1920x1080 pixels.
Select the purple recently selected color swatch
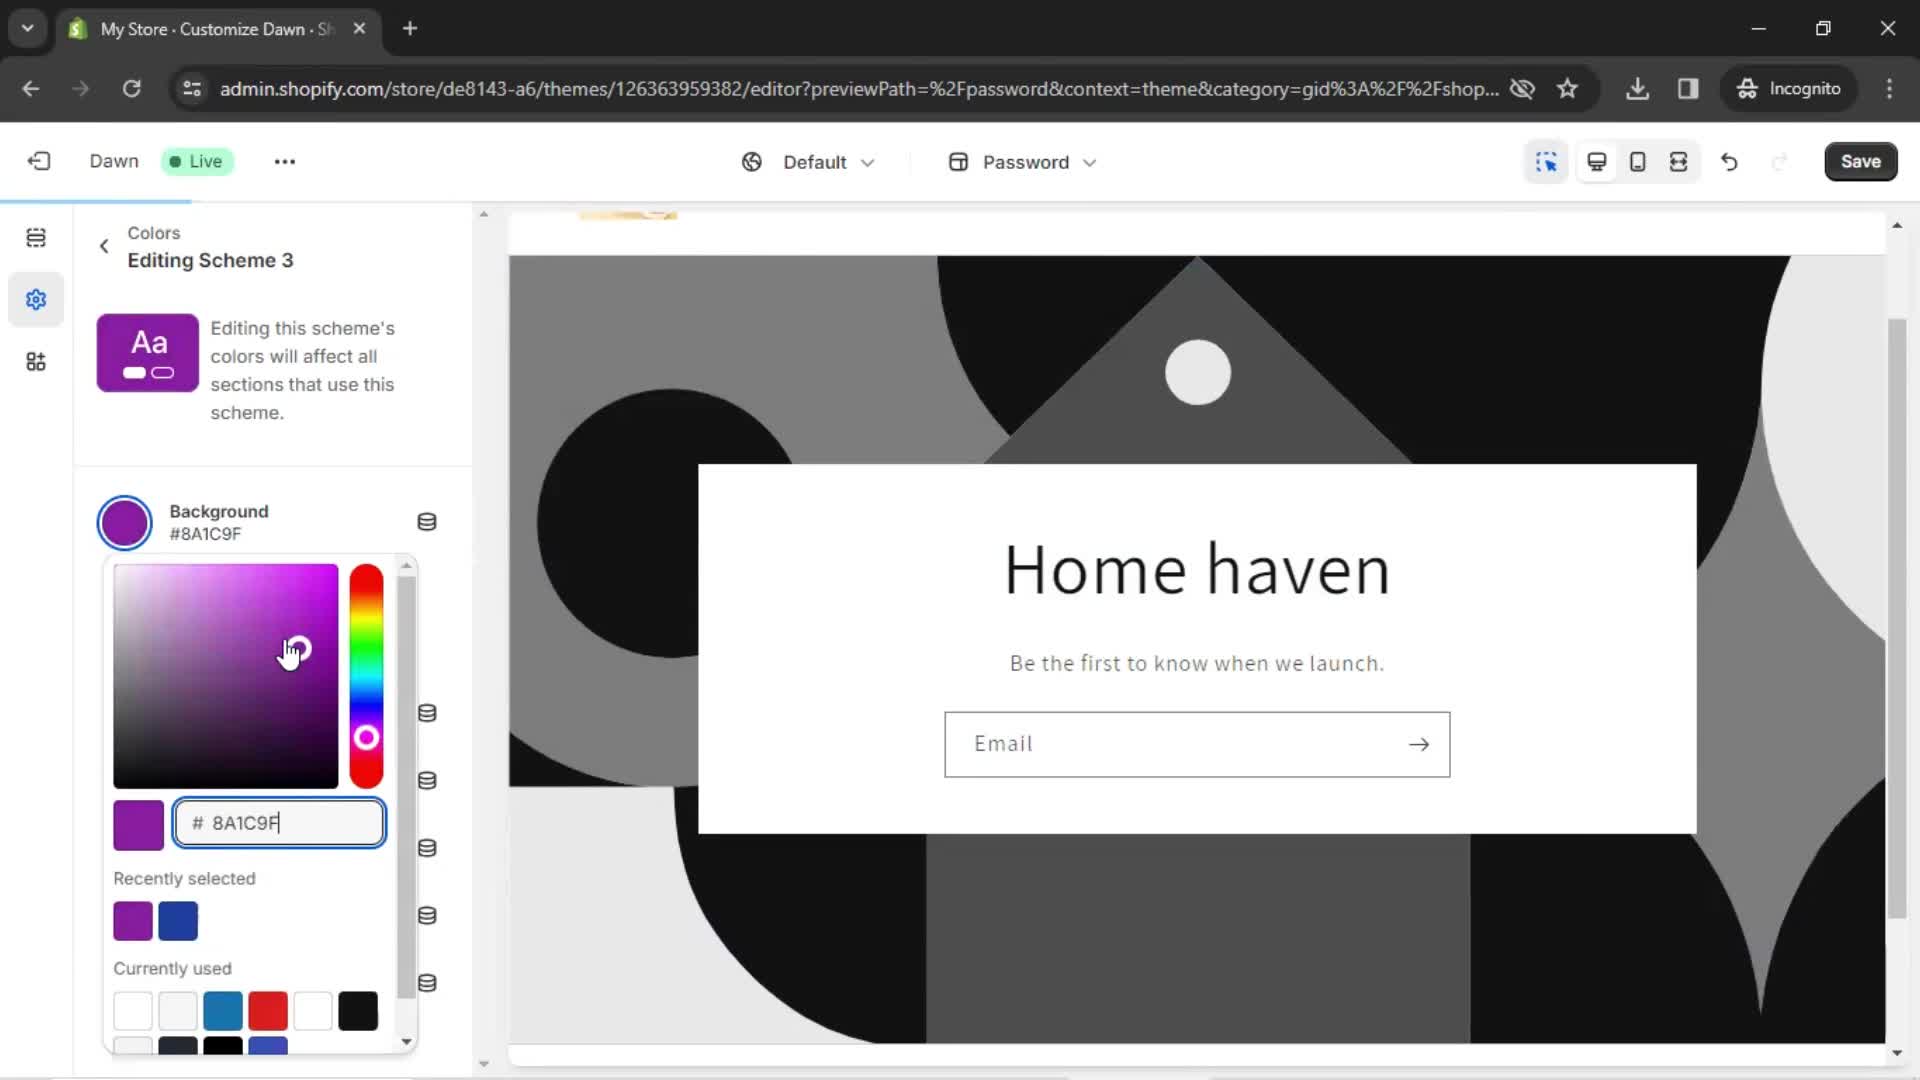coord(132,920)
